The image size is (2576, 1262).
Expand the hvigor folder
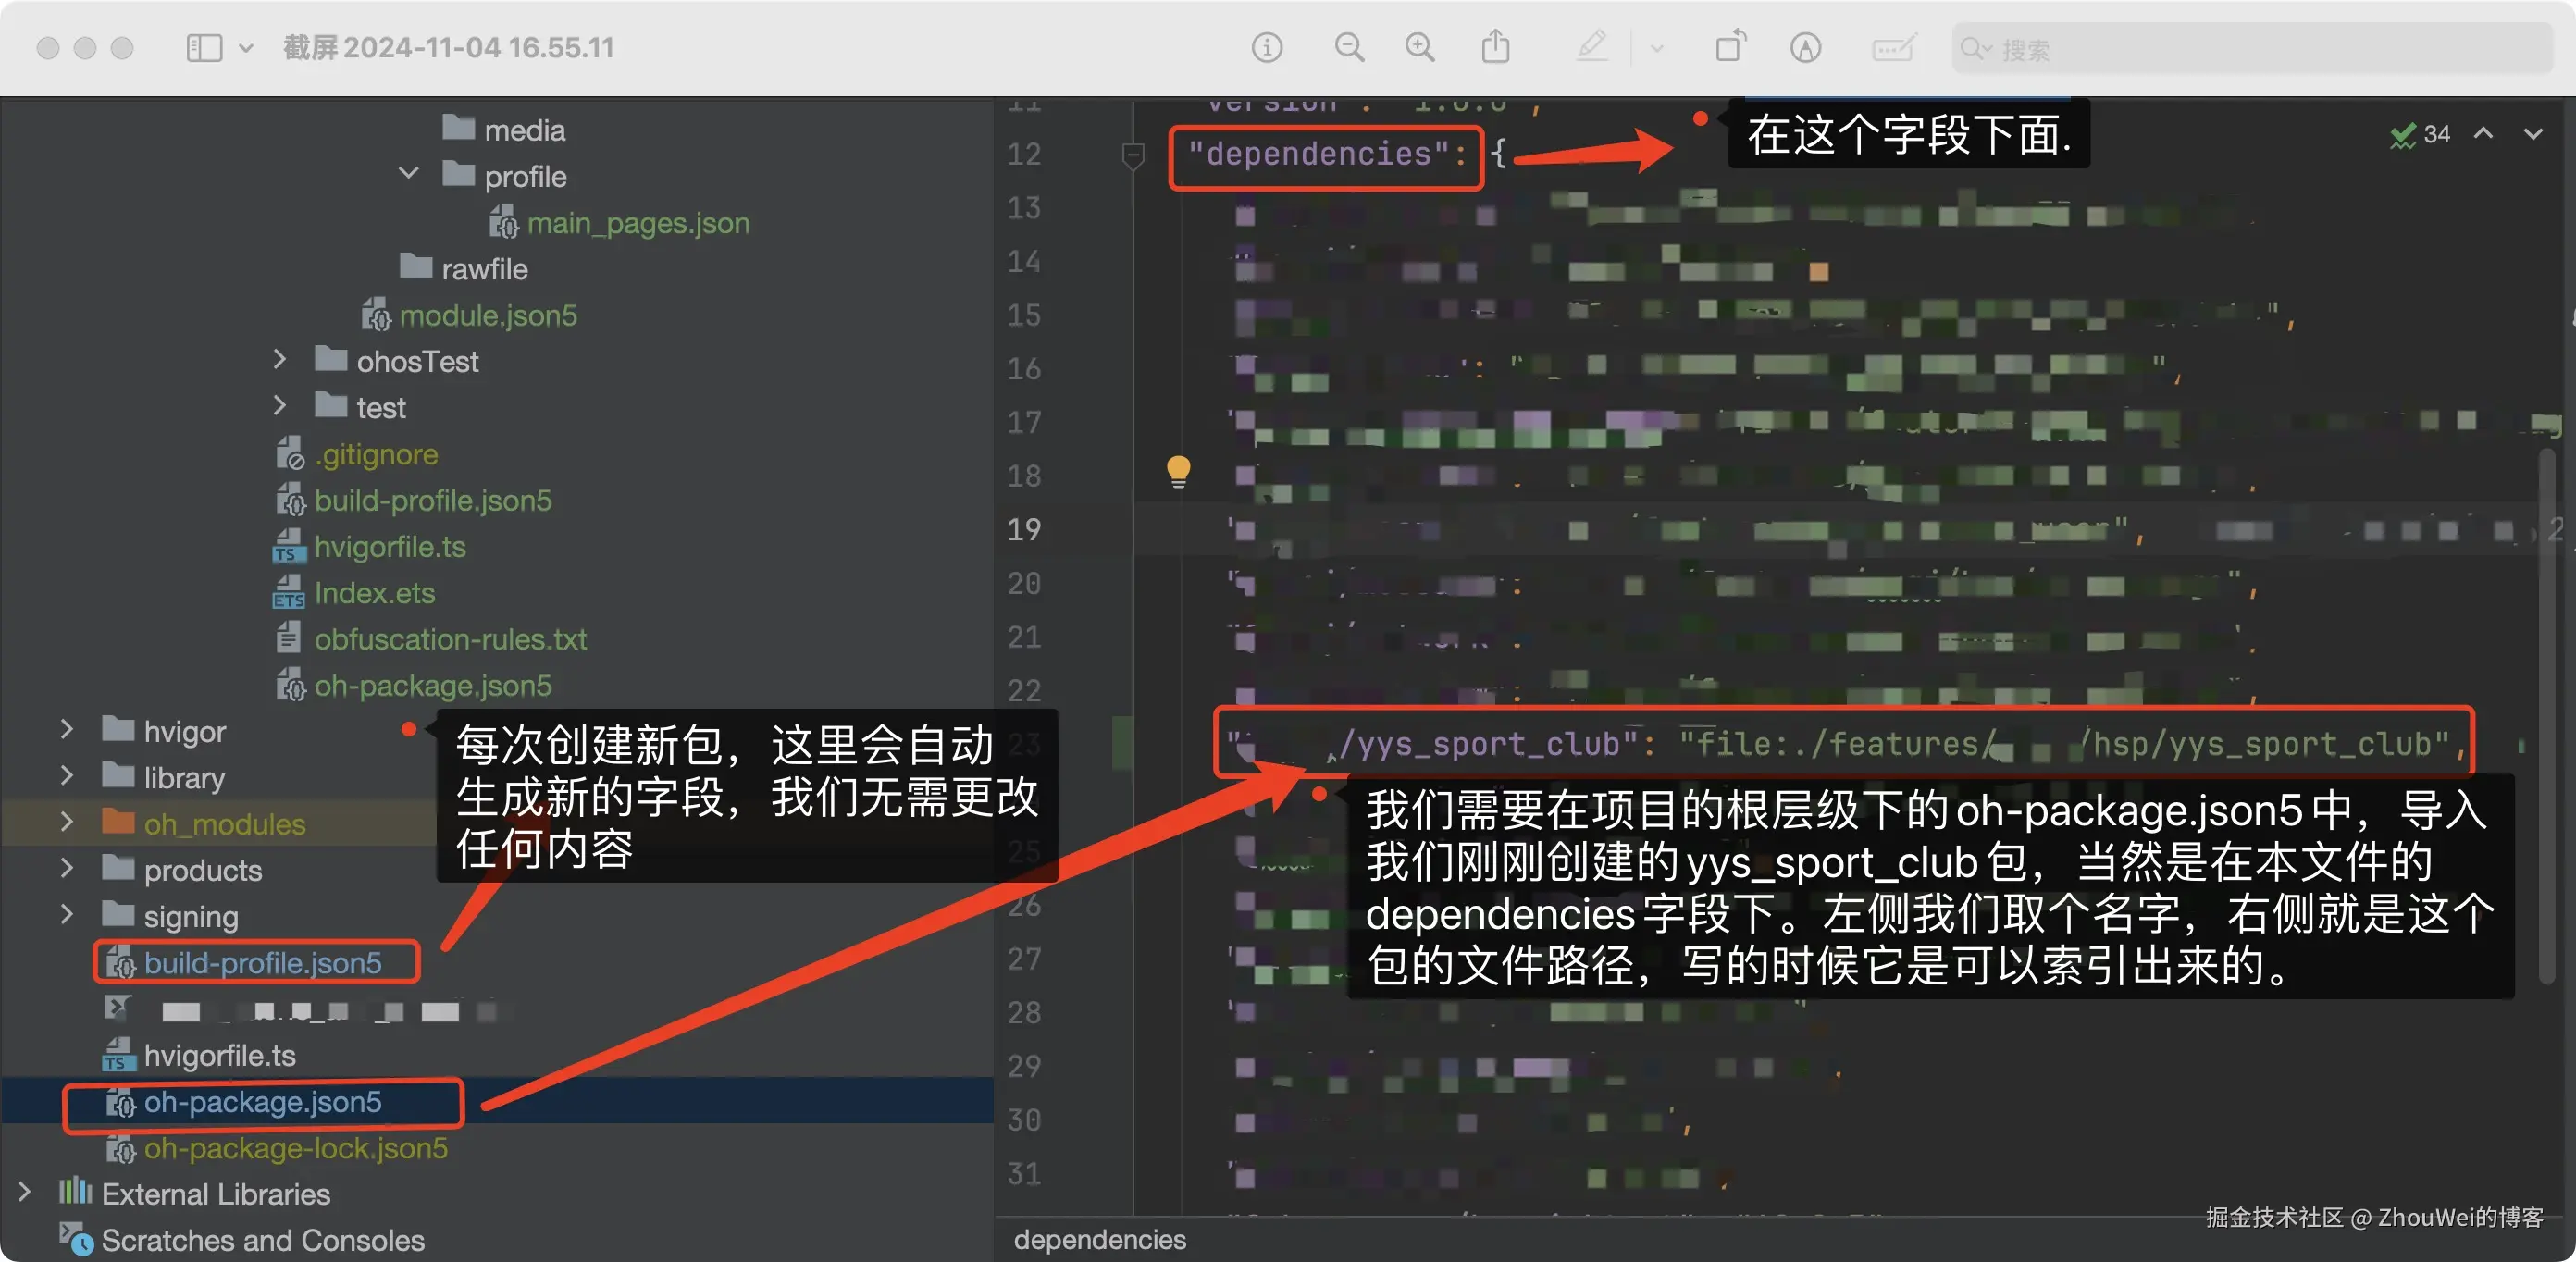point(67,730)
